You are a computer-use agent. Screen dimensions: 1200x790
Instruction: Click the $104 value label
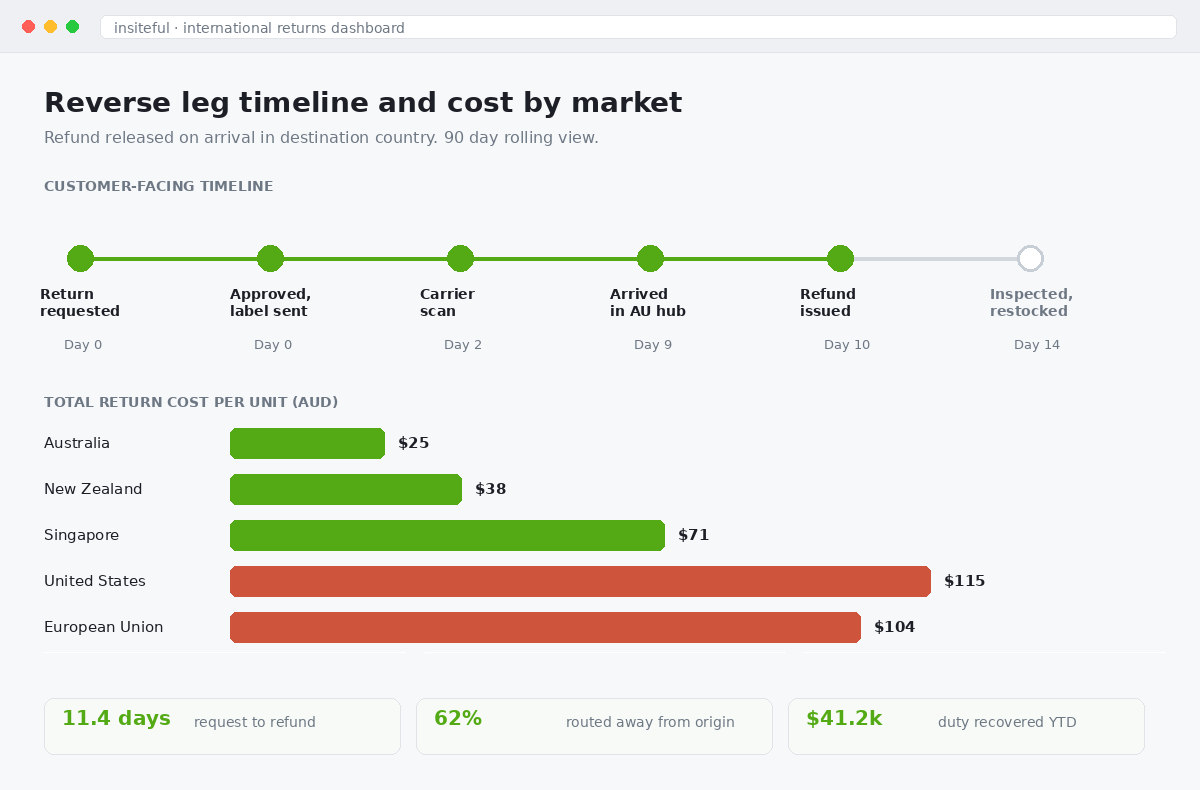coord(895,627)
